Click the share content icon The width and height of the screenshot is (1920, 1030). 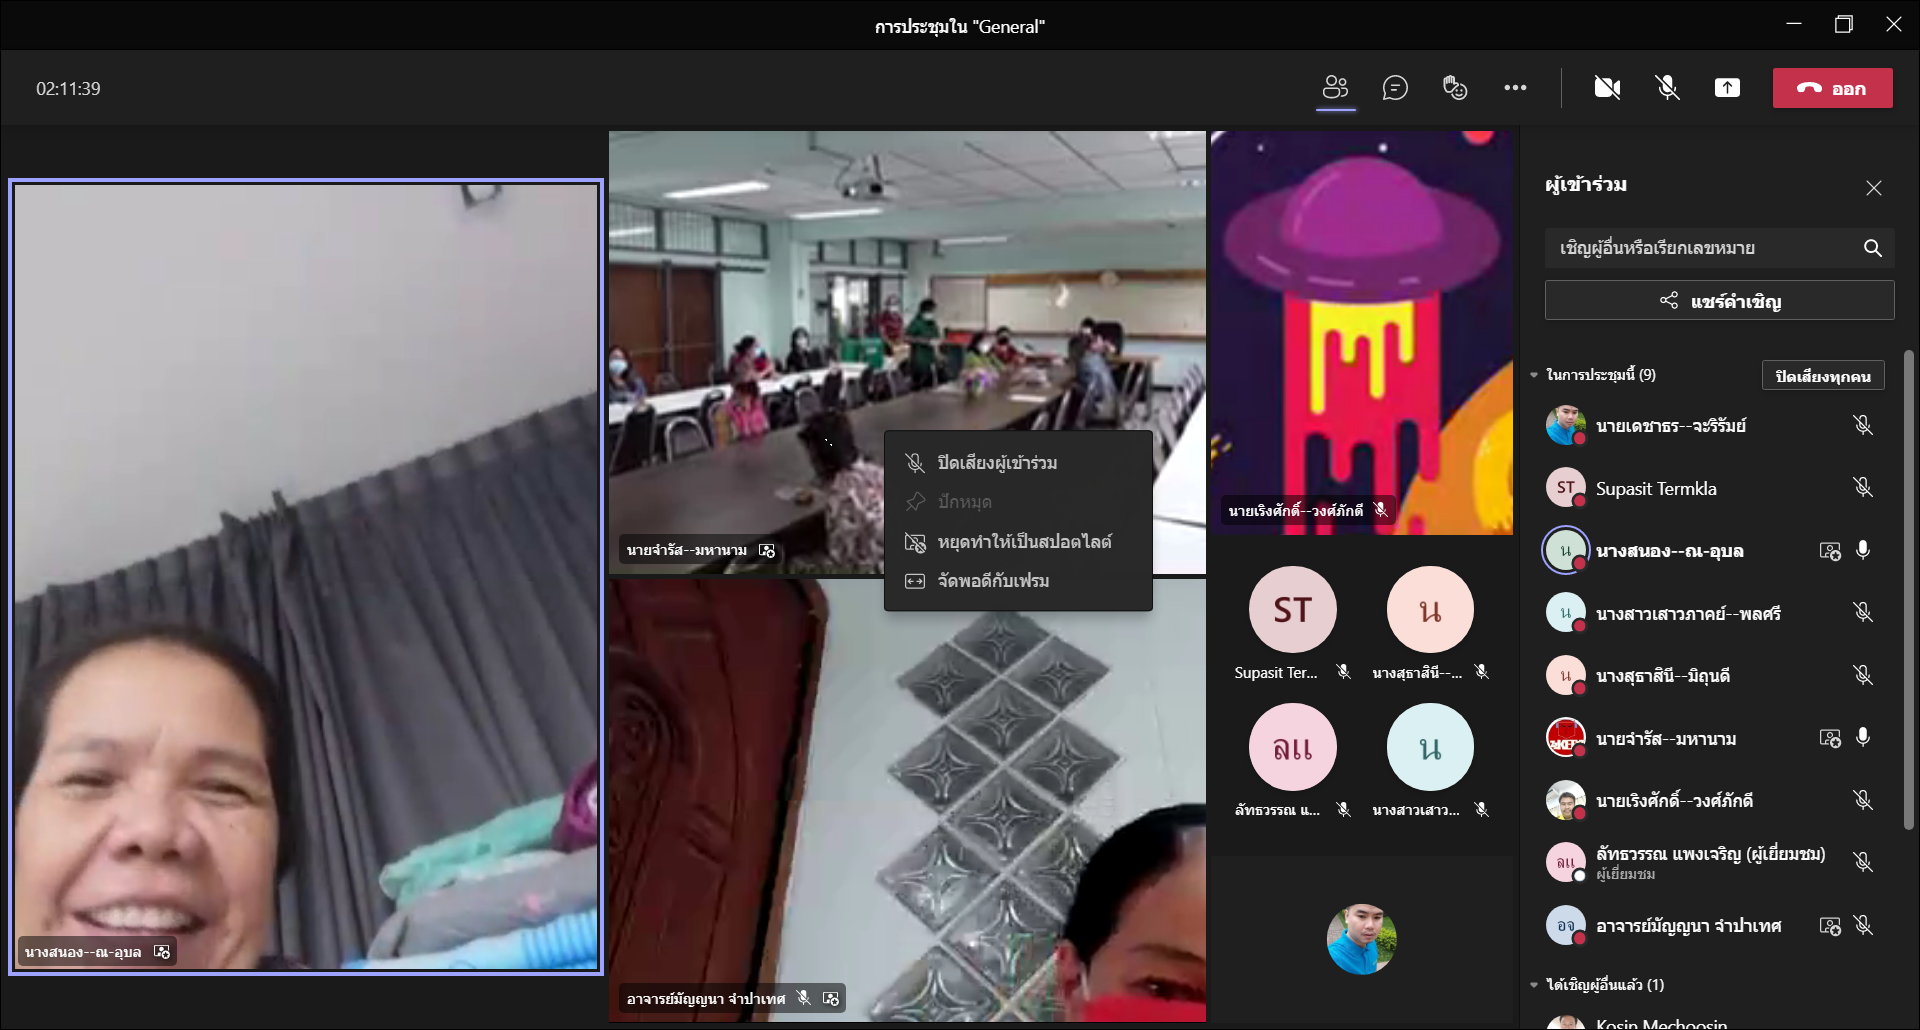click(x=1727, y=88)
